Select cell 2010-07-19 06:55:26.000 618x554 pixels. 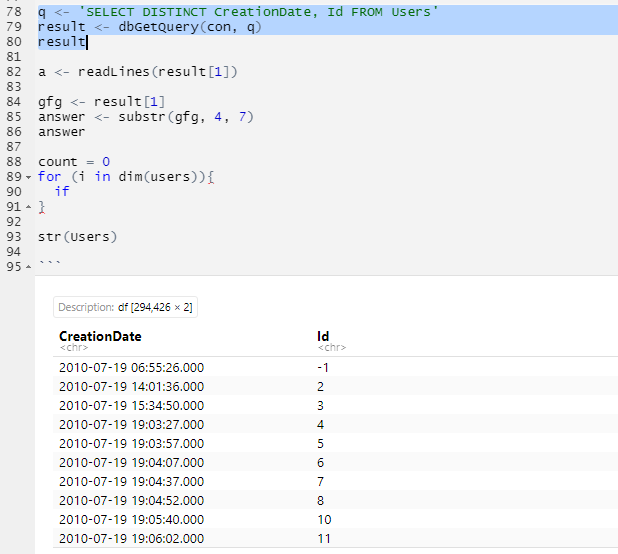click(131, 368)
